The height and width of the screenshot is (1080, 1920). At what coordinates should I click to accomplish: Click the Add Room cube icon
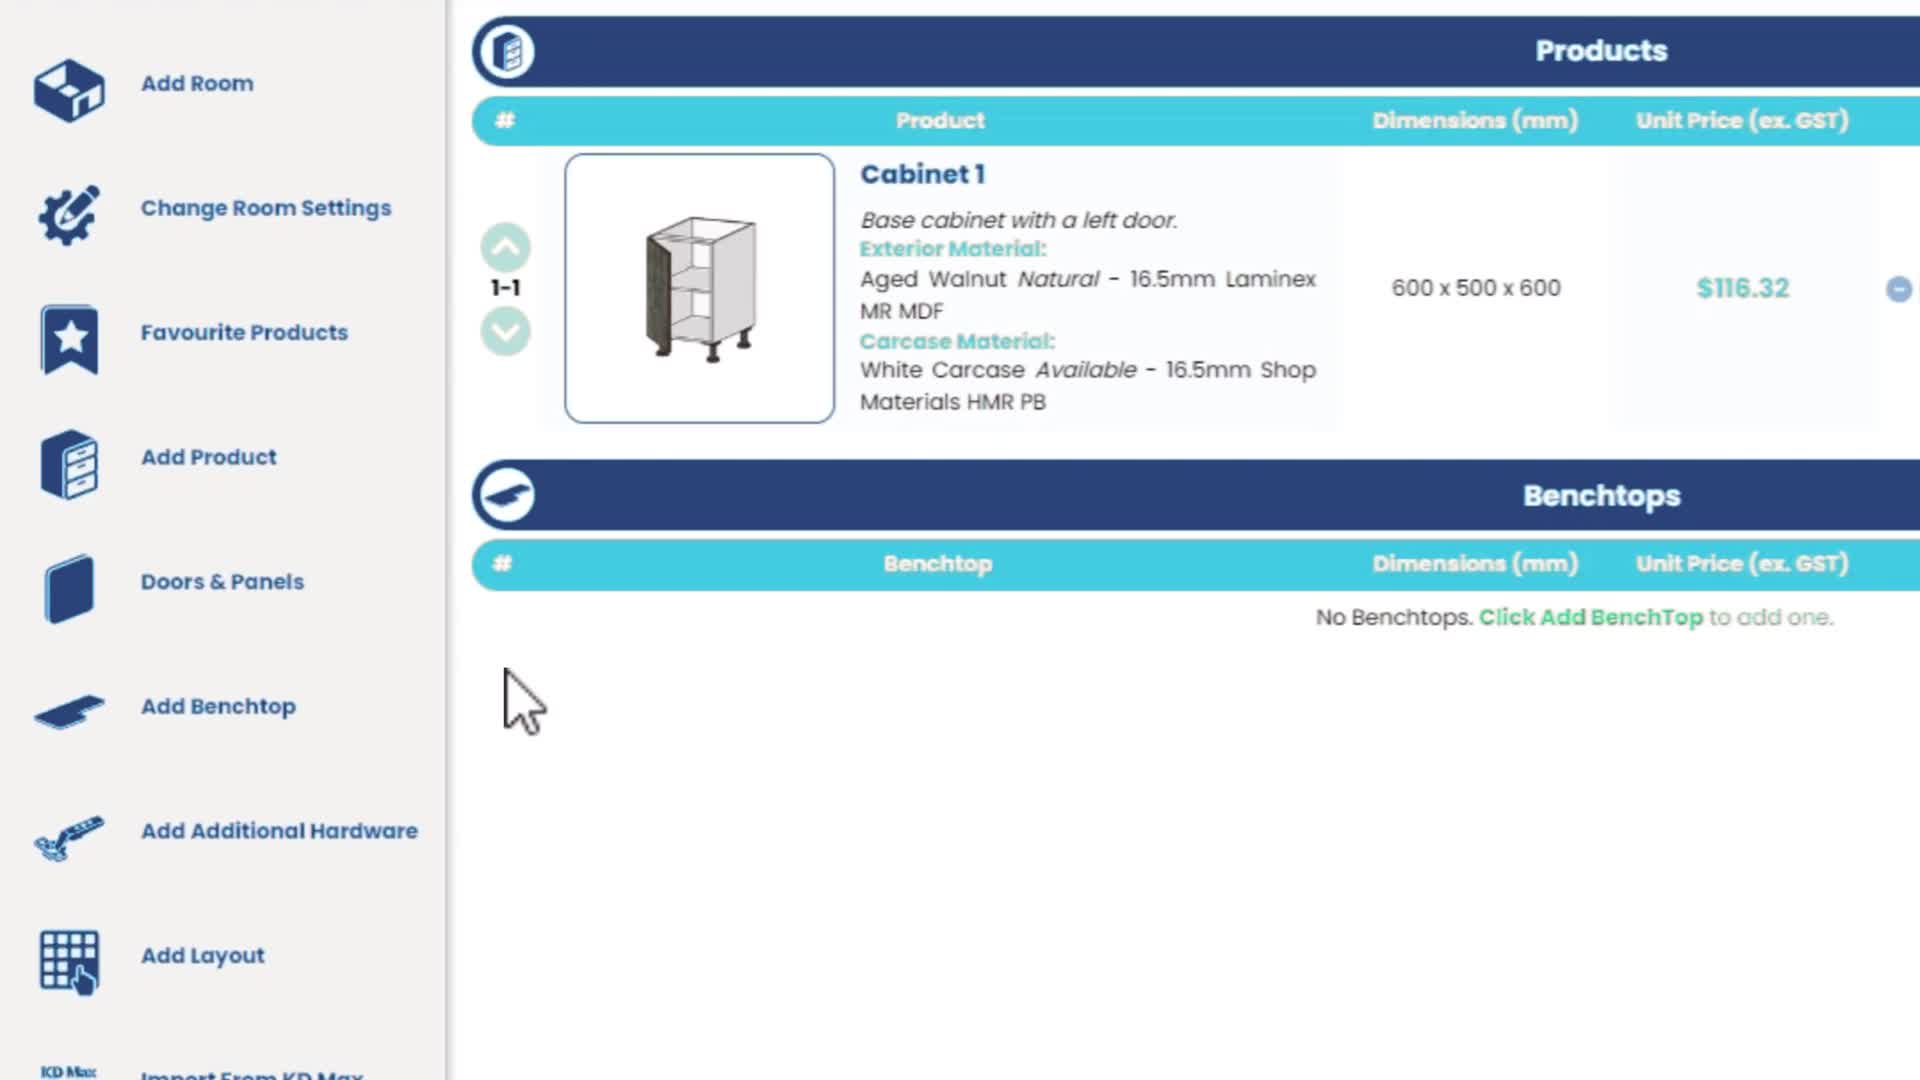coord(69,90)
